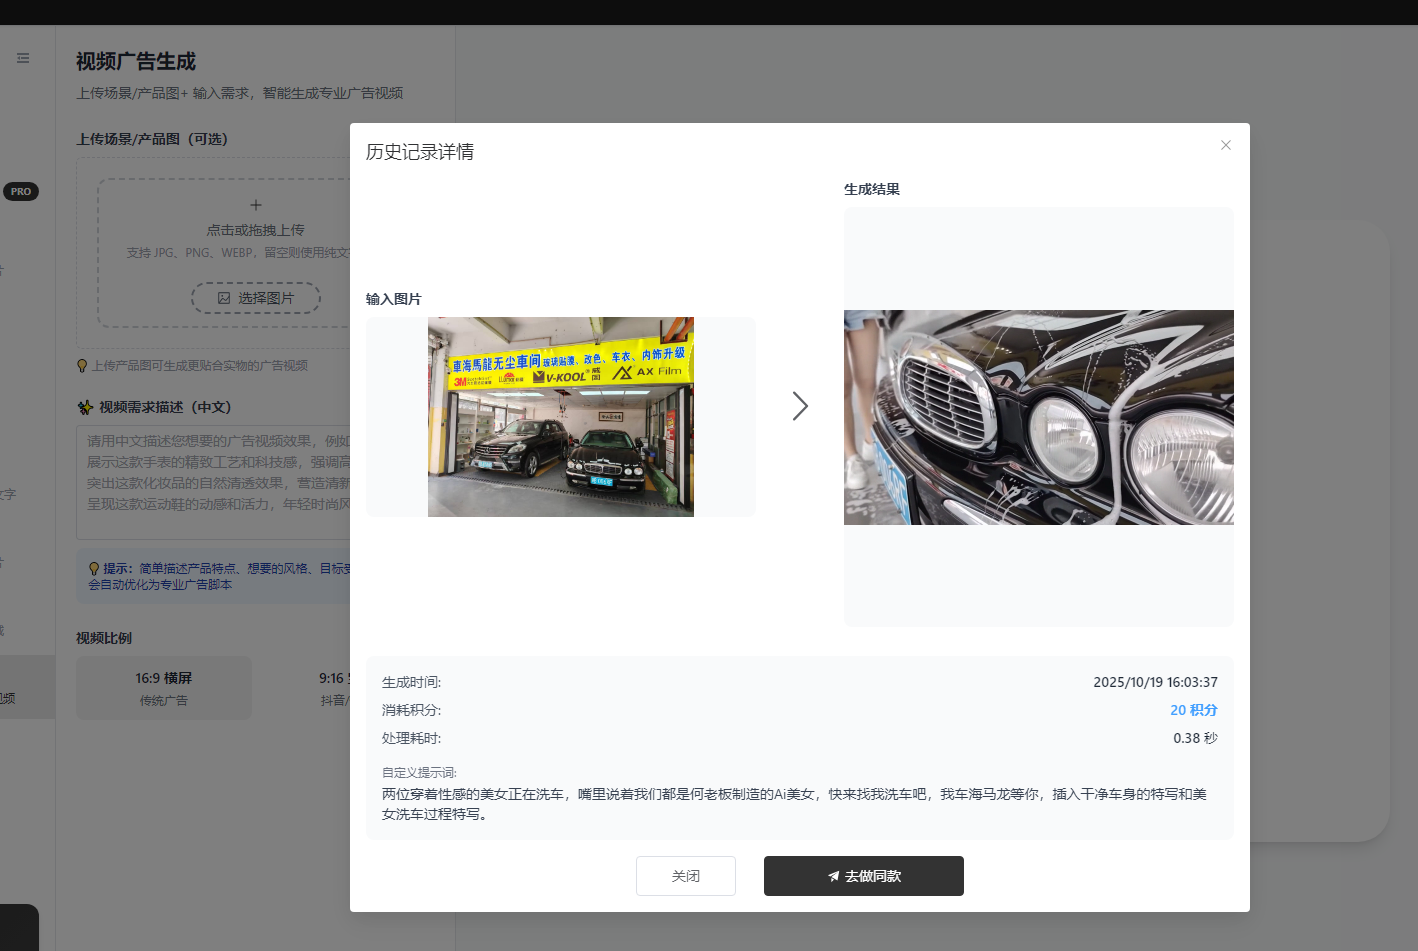This screenshot has height=951, width=1418.
Task: Open the sidebar item ending in 字
Action: (8, 494)
